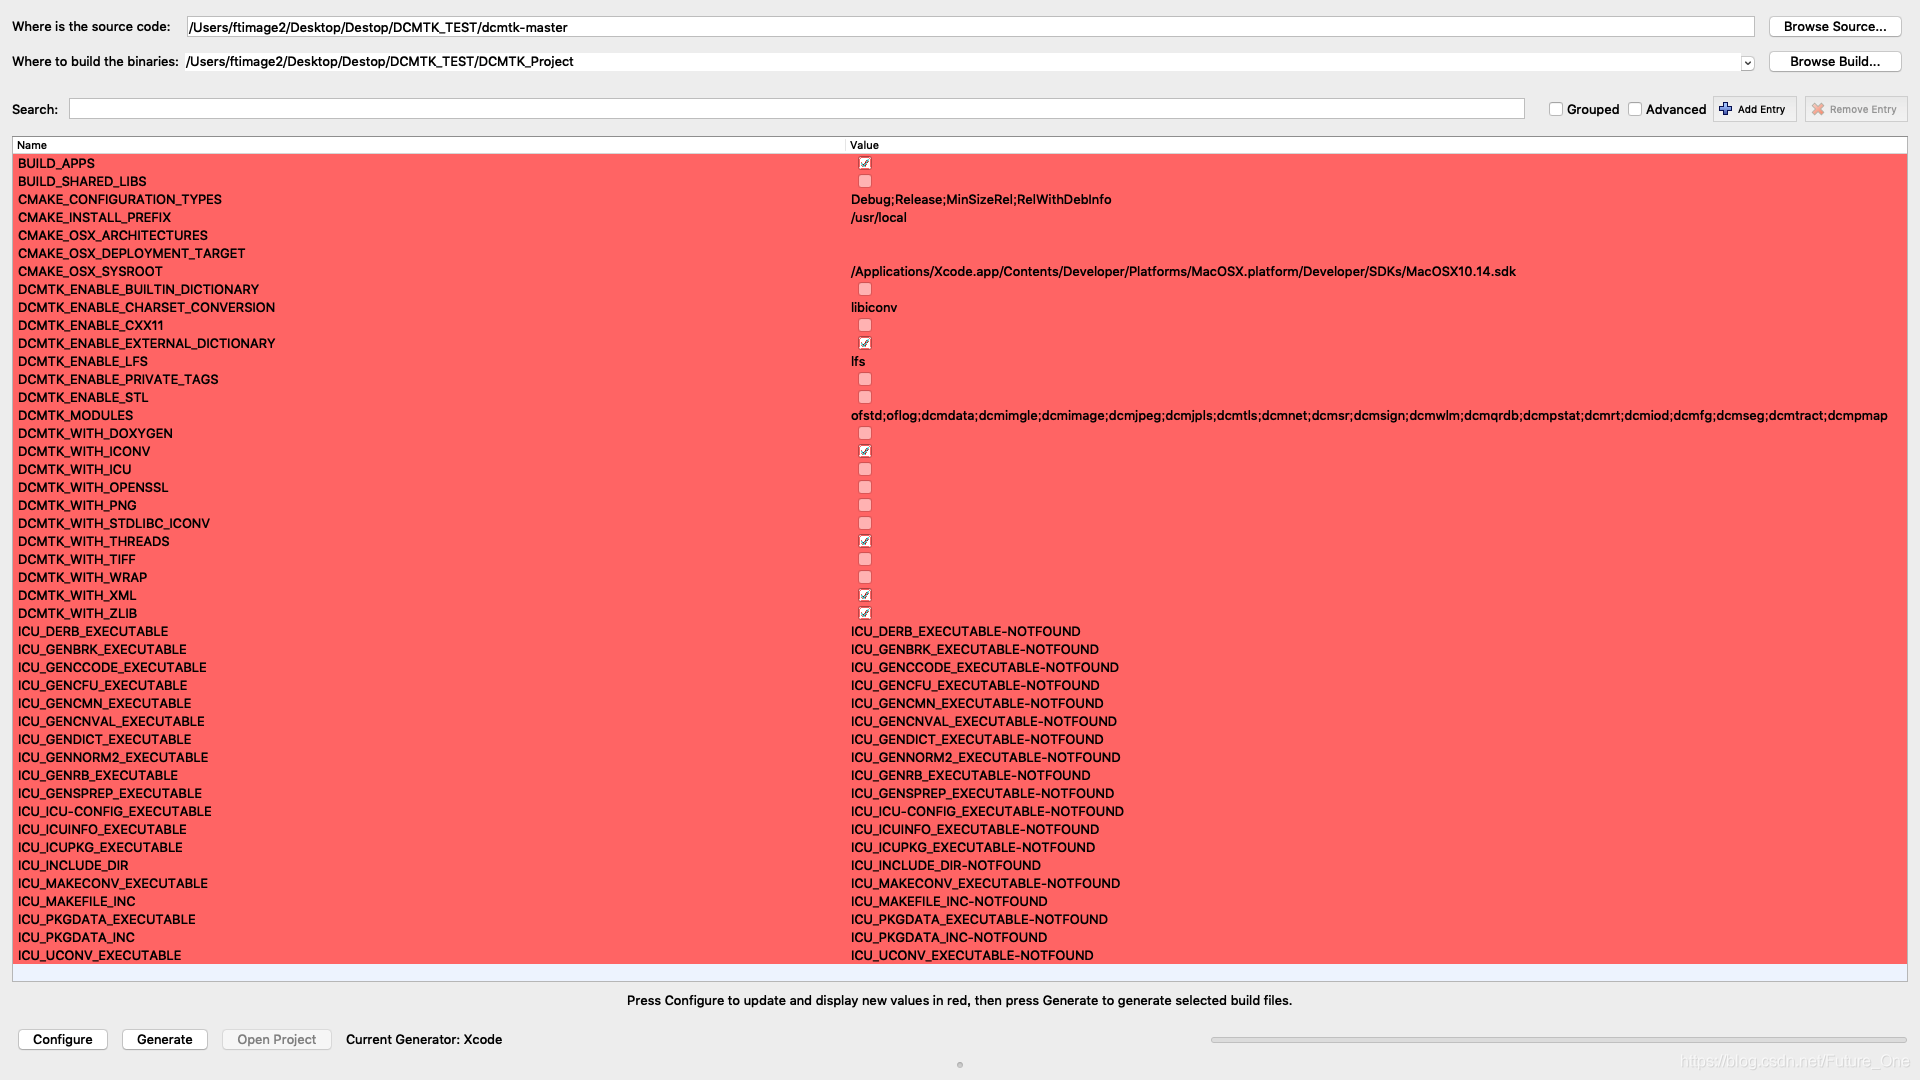Click the Browse Source... button

pyautogui.click(x=1835, y=27)
